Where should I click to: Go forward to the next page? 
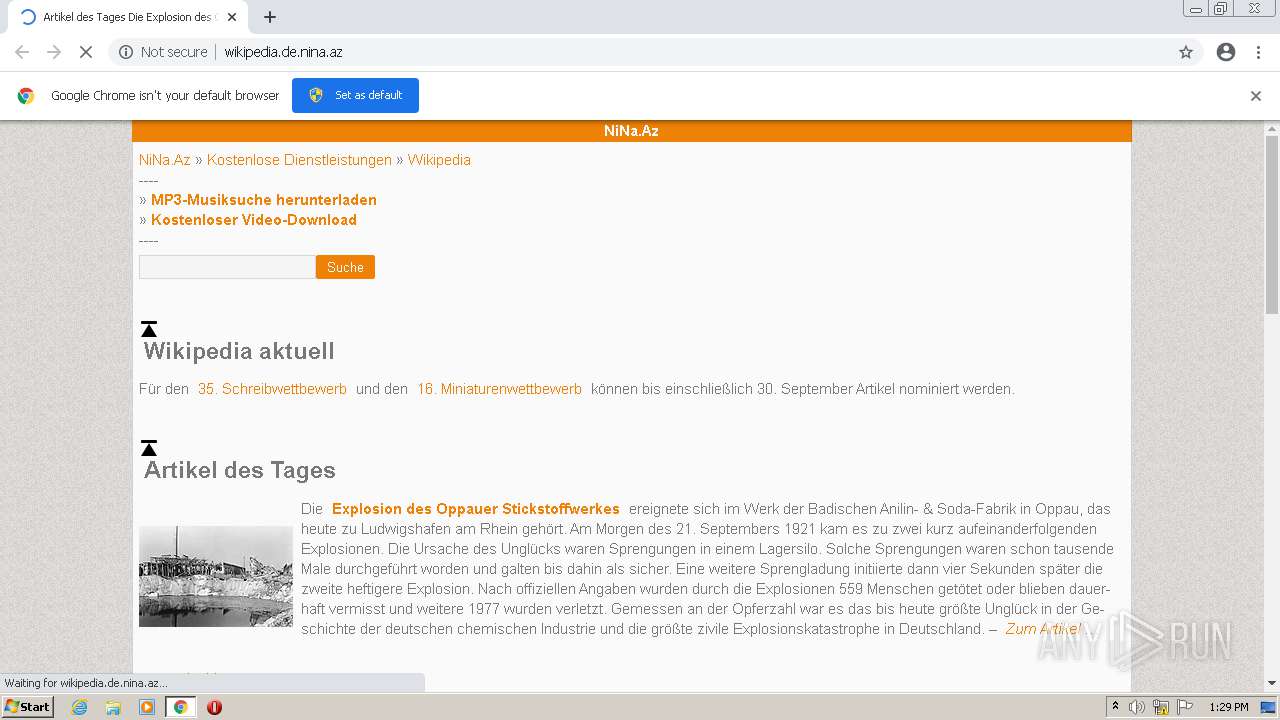54,52
